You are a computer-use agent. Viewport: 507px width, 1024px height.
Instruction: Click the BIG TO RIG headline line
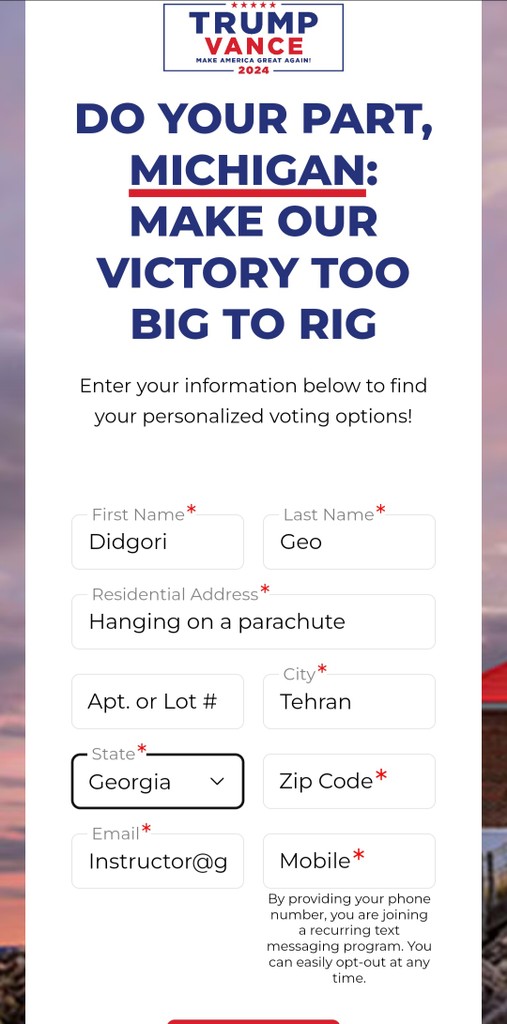[x=254, y=323]
